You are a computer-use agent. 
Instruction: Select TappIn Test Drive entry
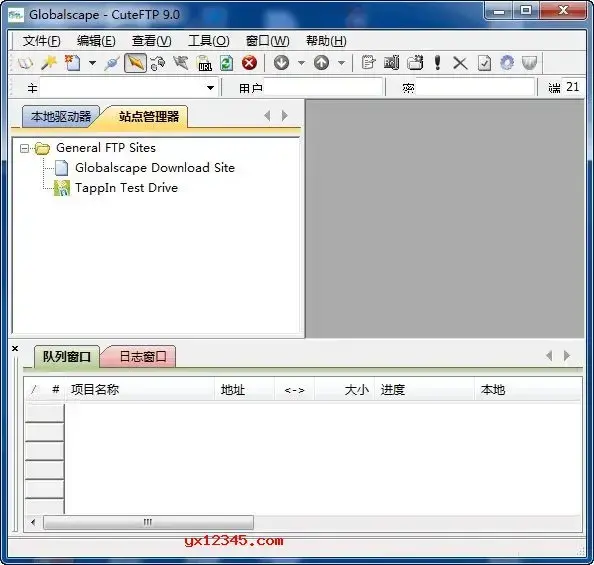point(127,188)
